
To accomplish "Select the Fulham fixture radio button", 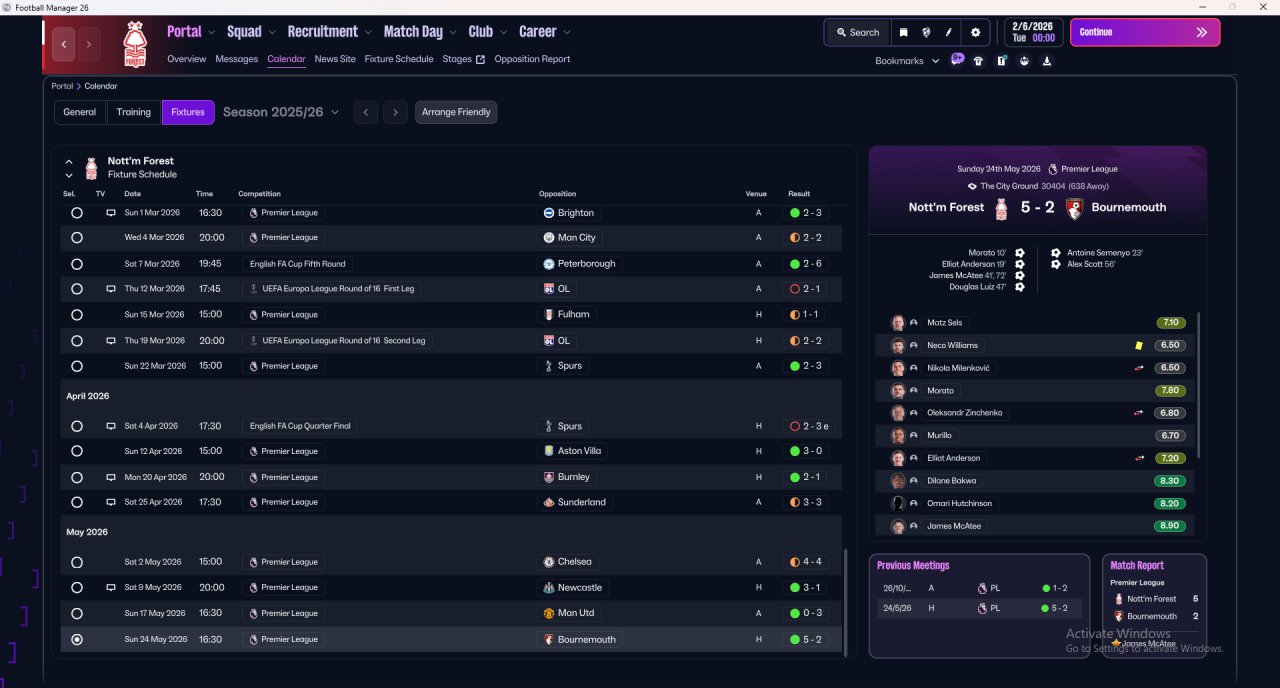I will pos(77,315).
